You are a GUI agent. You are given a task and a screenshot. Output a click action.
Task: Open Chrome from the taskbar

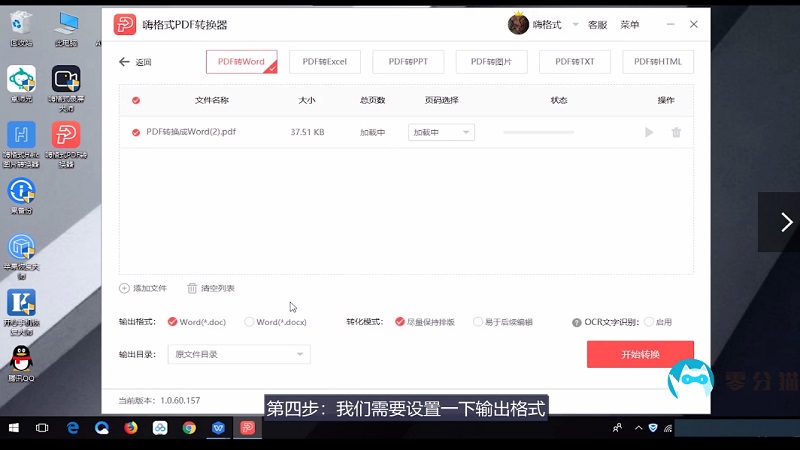click(189, 428)
